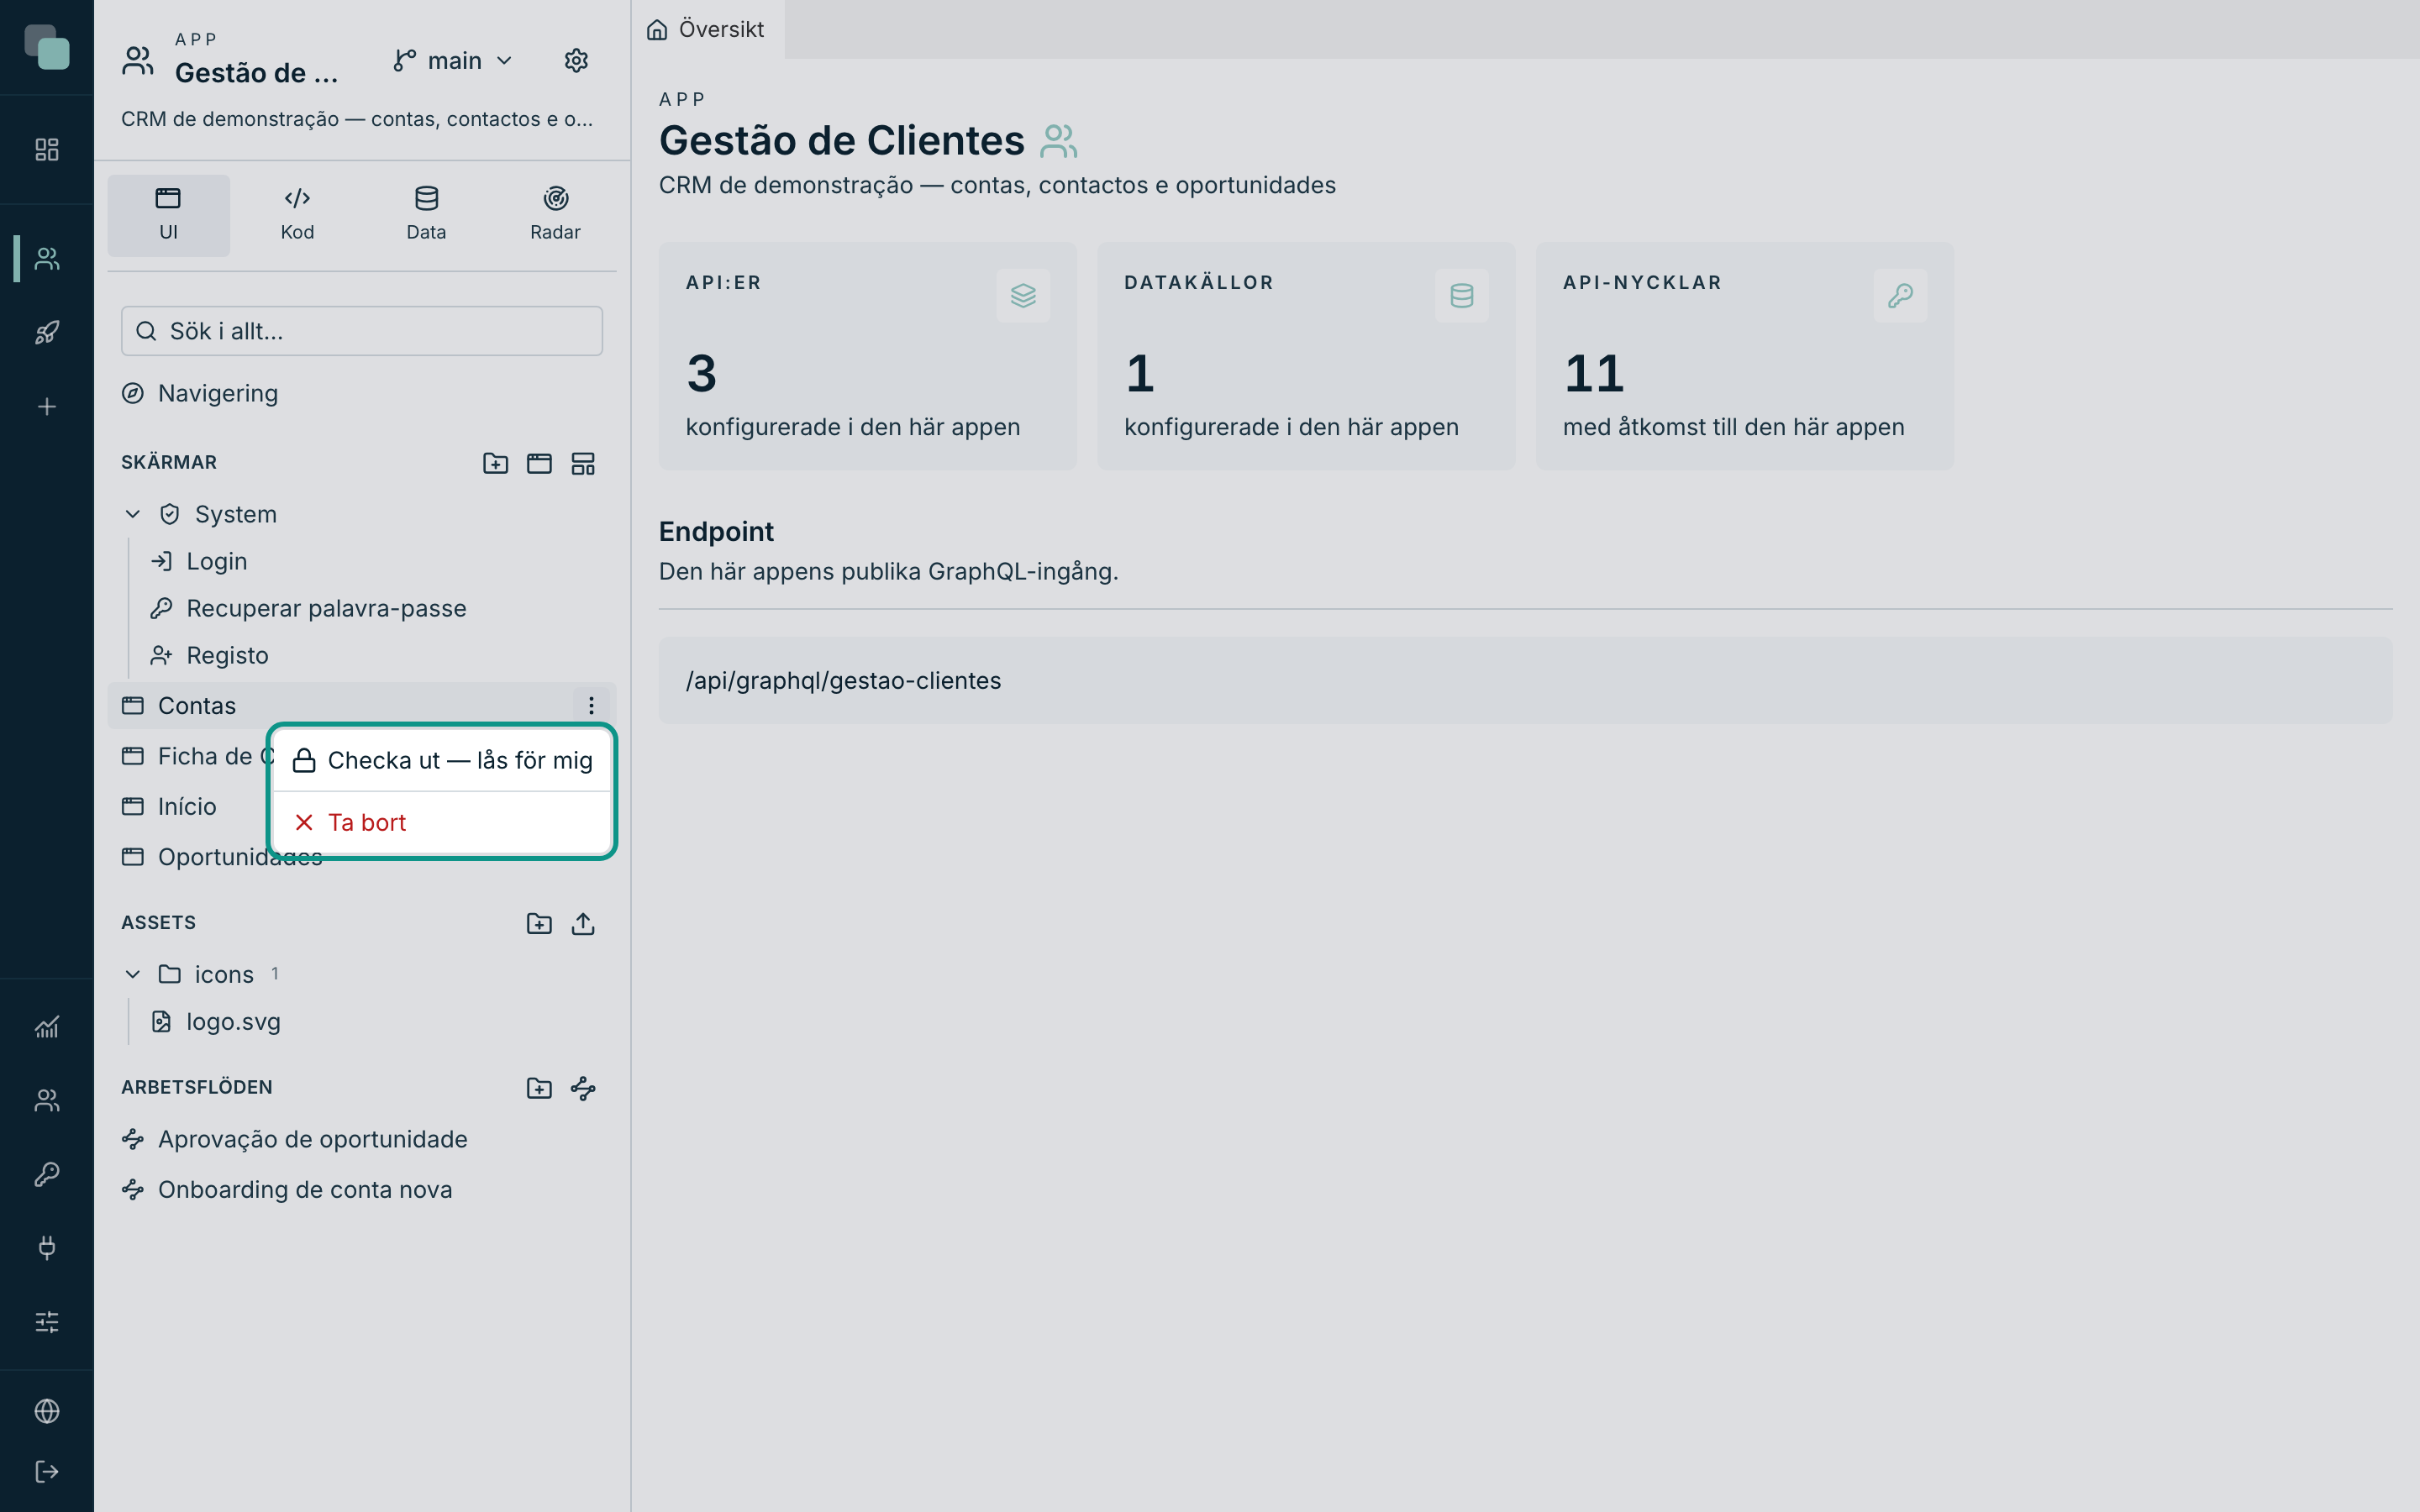The height and width of the screenshot is (1512, 2420).
Task: Open app settings gear icon
Action: pyautogui.click(x=576, y=61)
